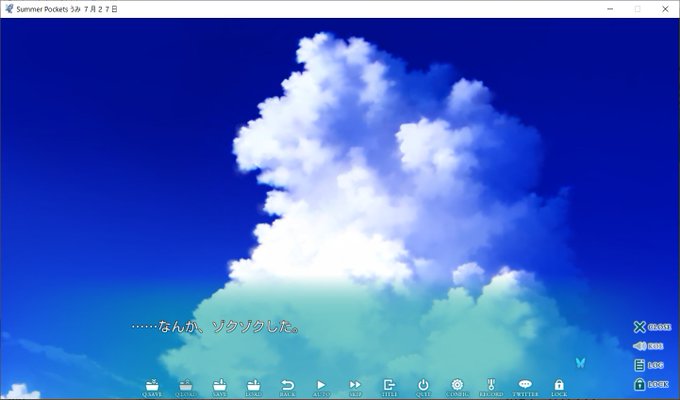Start AUTO play mode

tap(321, 387)
